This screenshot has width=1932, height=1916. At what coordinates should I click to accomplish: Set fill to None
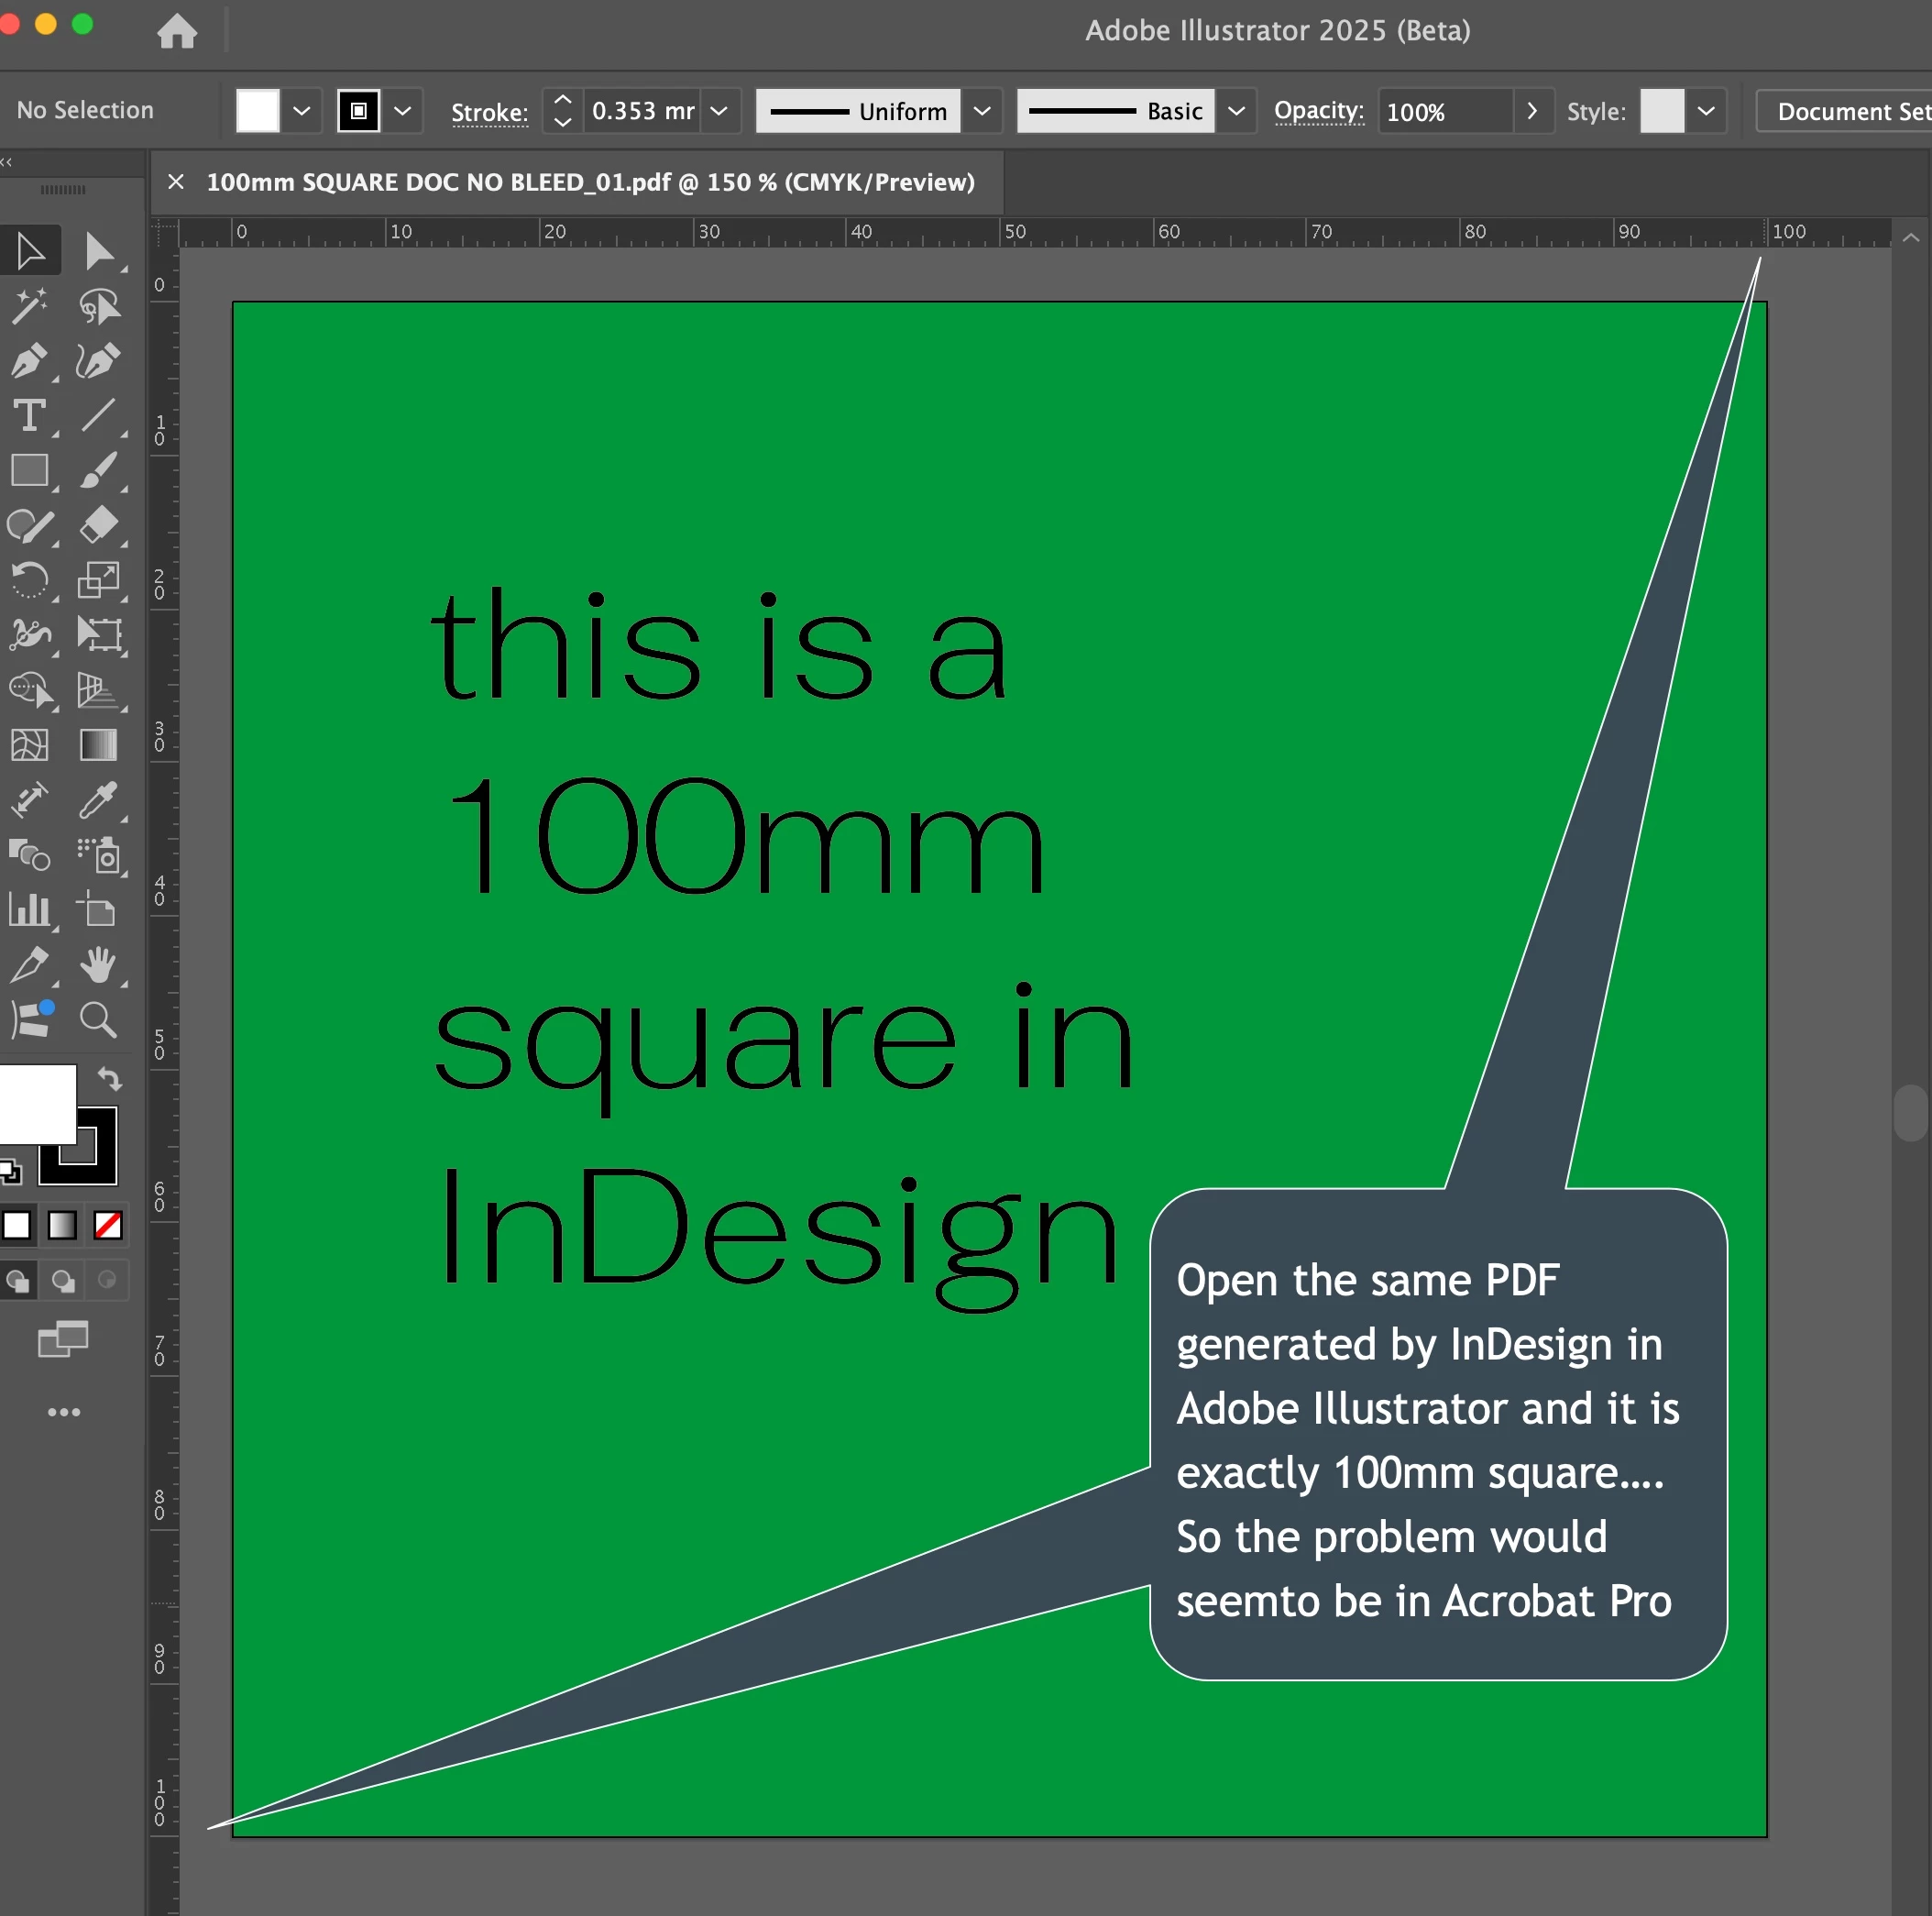(x=108, y=1225)
